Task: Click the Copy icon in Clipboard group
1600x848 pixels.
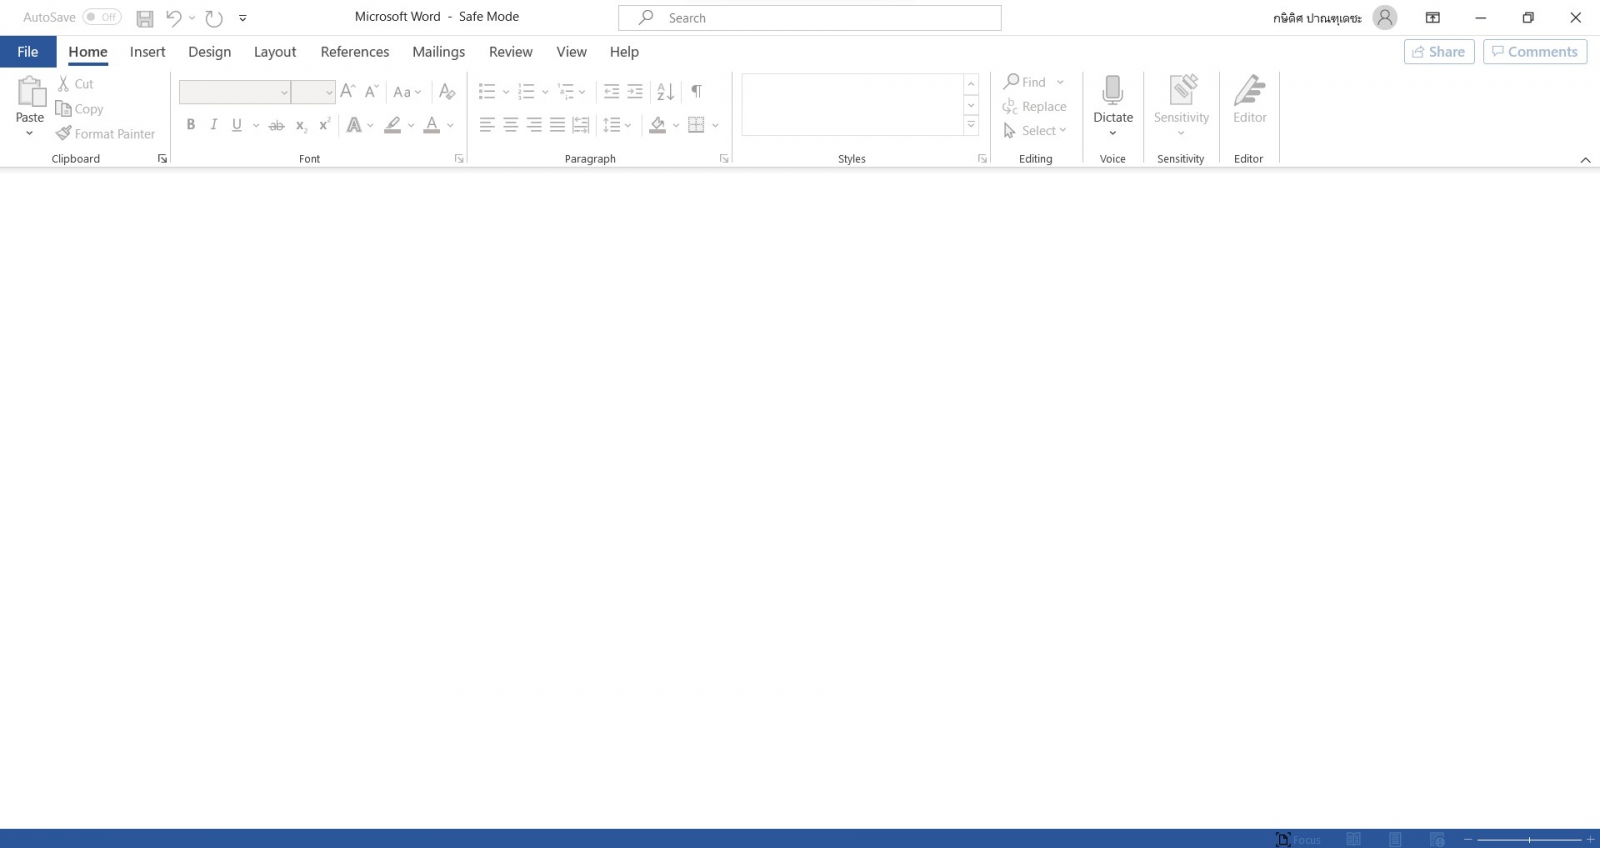Action: [x=63, y=109]
